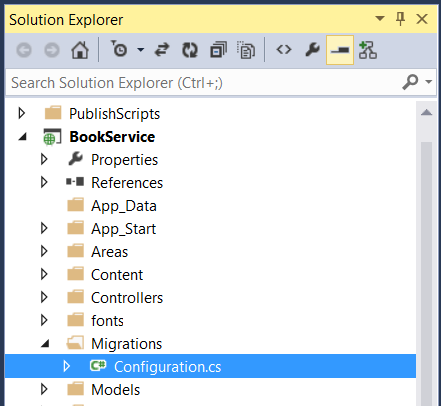Expand the References node
The image size is (441, 406).
coord(44,182)
